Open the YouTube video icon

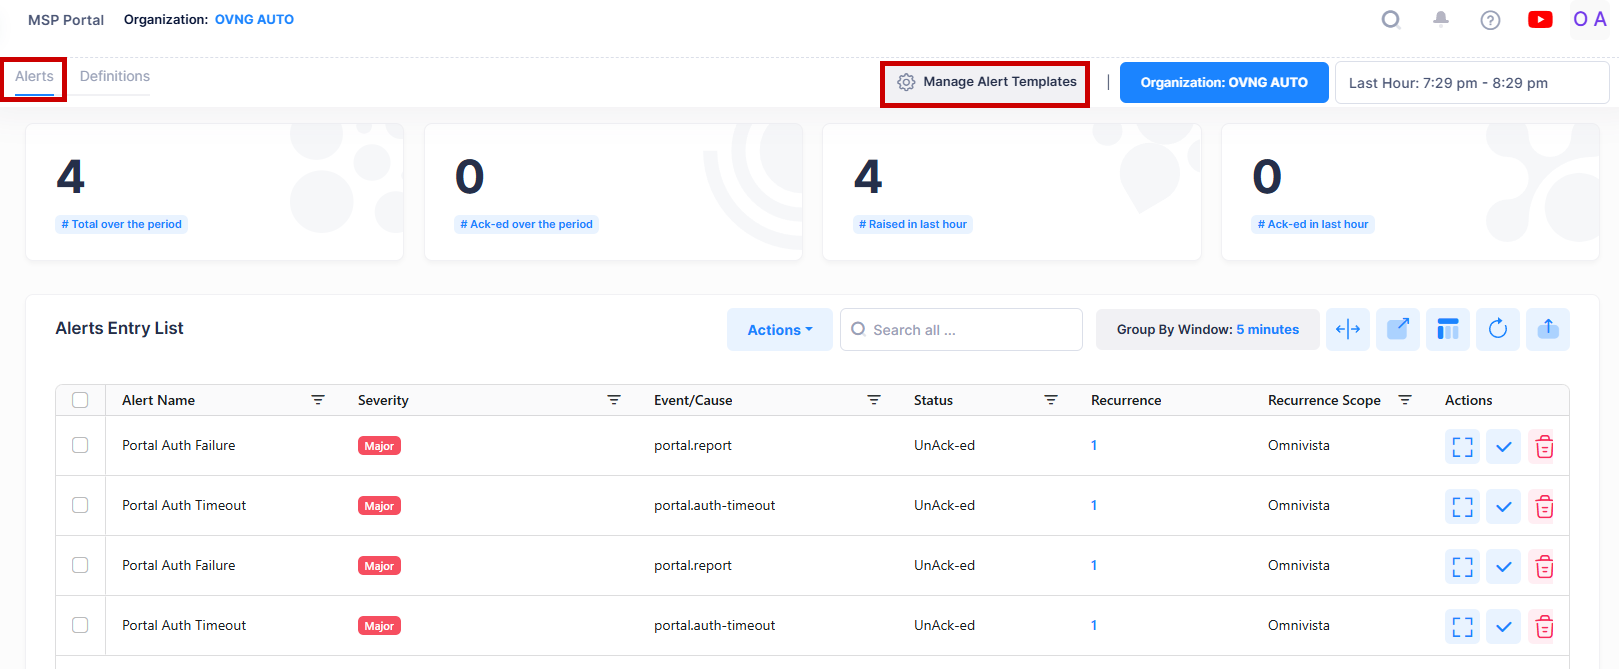[x=1540, y=20]
